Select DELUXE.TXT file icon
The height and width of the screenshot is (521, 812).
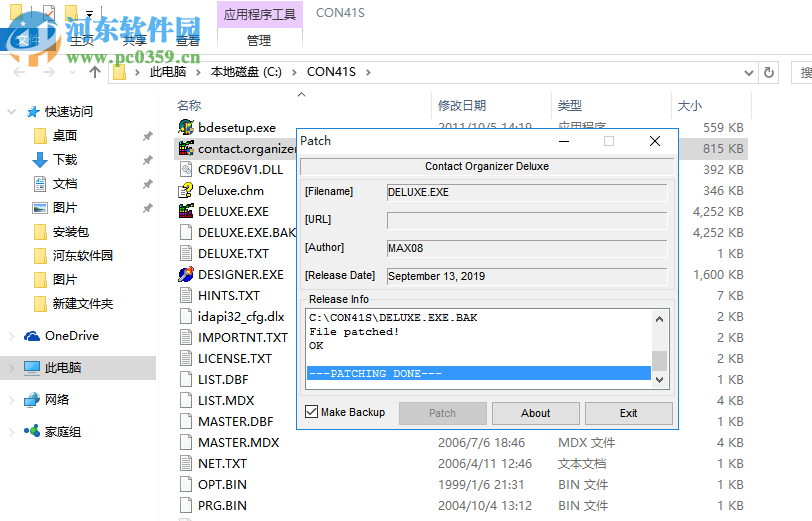pyautogui.click(x=186, y=253)
